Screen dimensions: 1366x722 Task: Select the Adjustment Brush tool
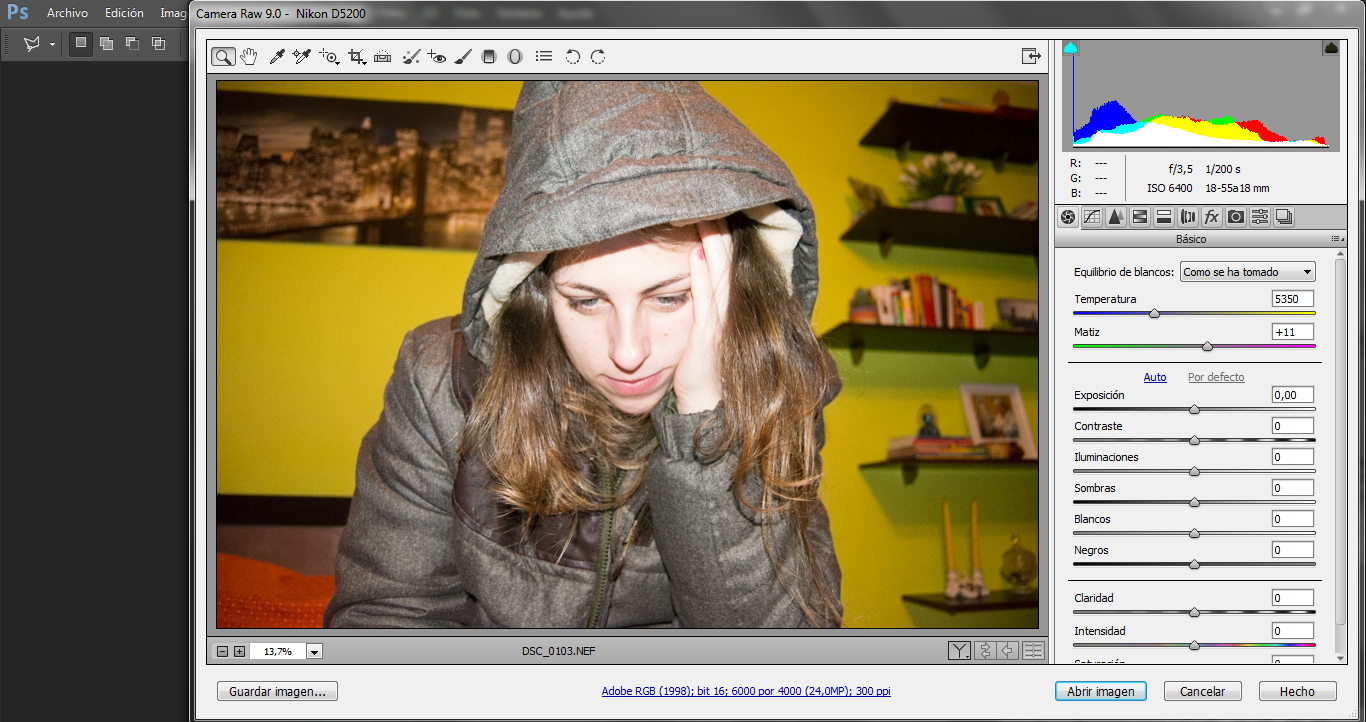click(x=462, y=57)
